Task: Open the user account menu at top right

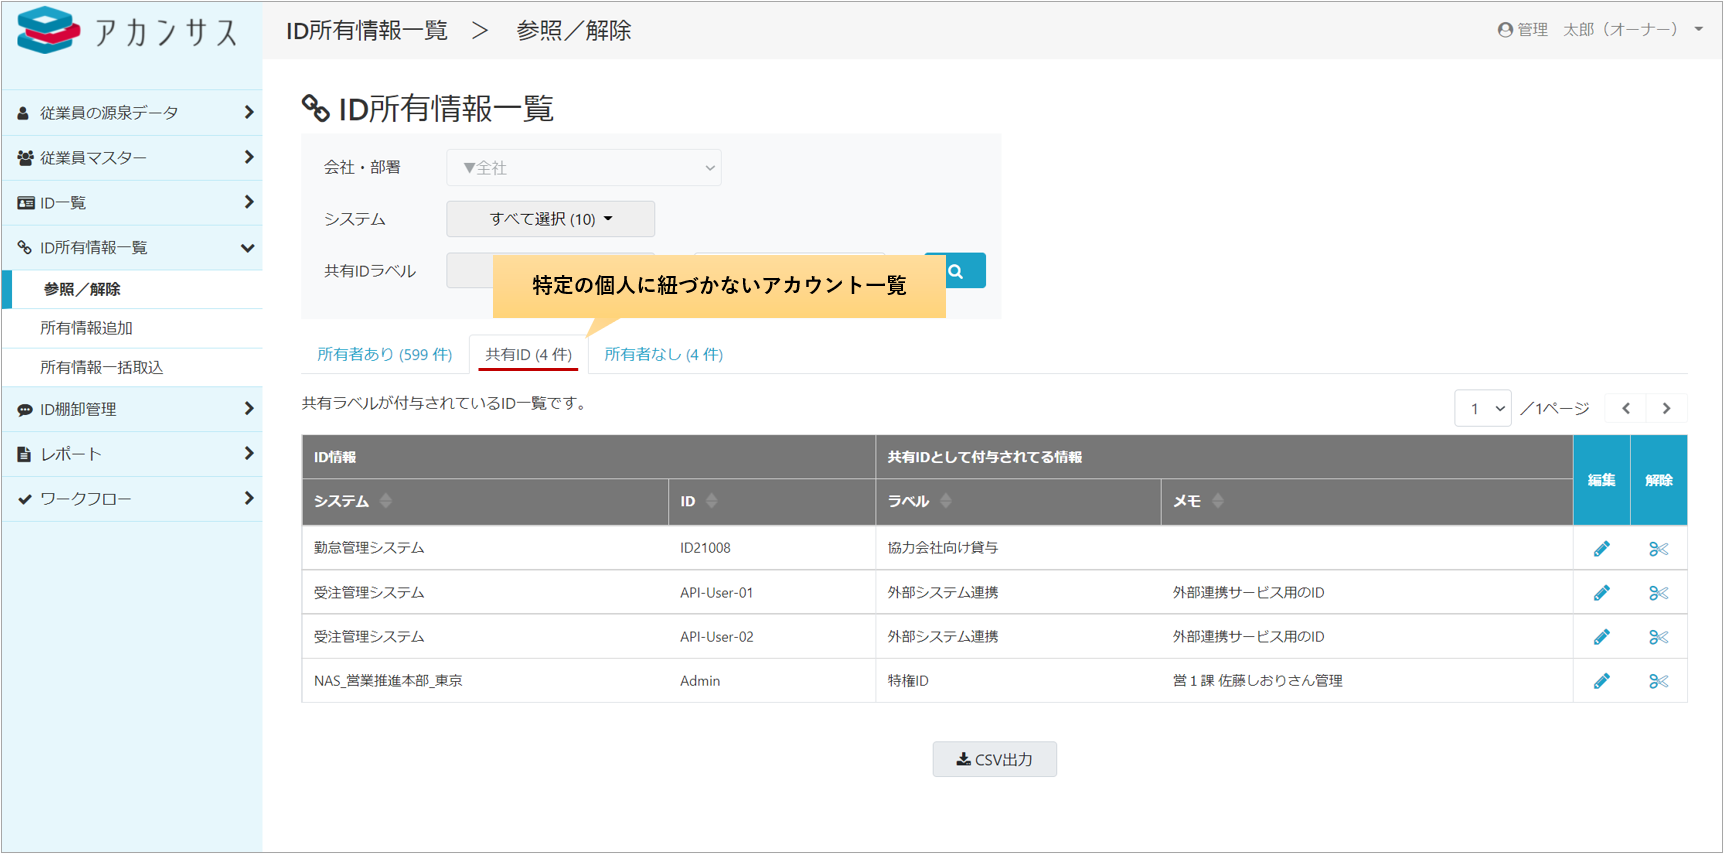Action: point(1600,30)
